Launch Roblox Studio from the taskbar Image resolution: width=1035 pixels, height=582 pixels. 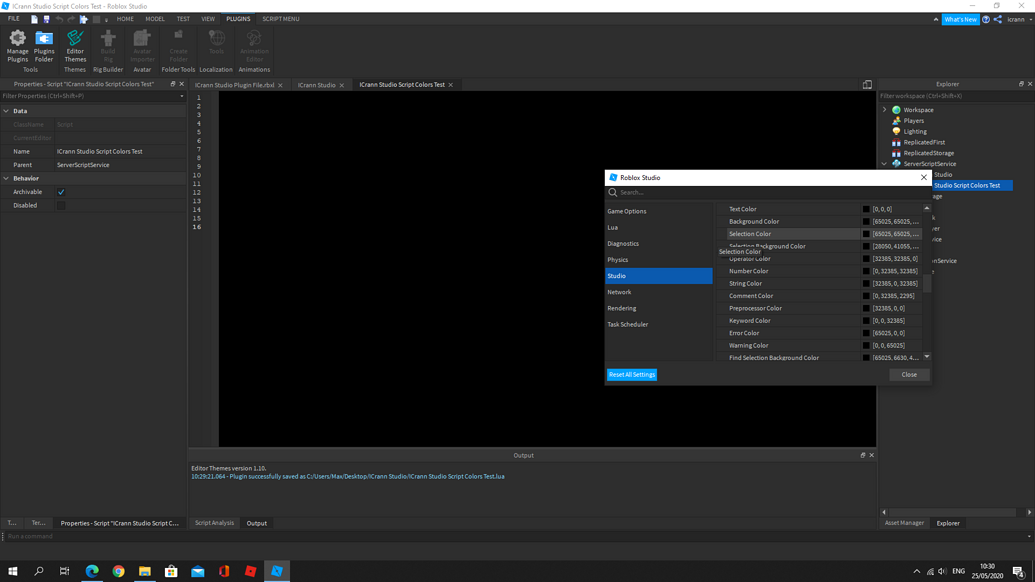pyautogui.click(x=278, y=571)
